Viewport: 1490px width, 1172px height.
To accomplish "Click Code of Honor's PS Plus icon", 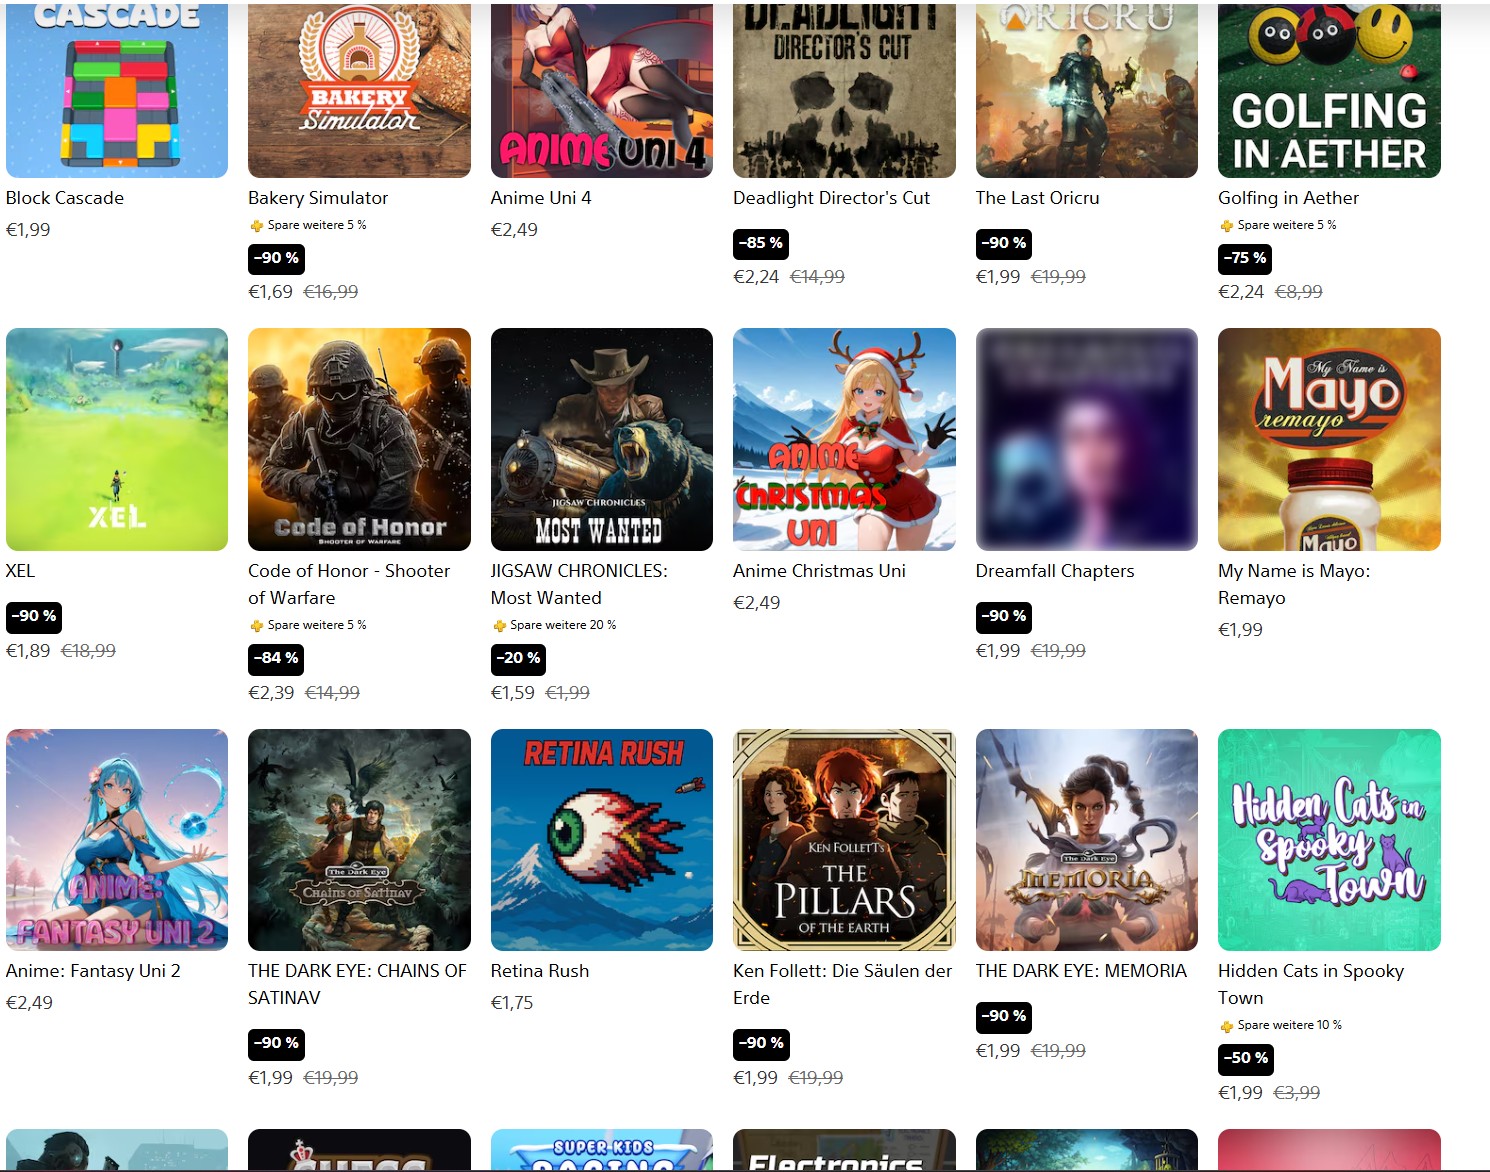I will click(x=256, y=626).
